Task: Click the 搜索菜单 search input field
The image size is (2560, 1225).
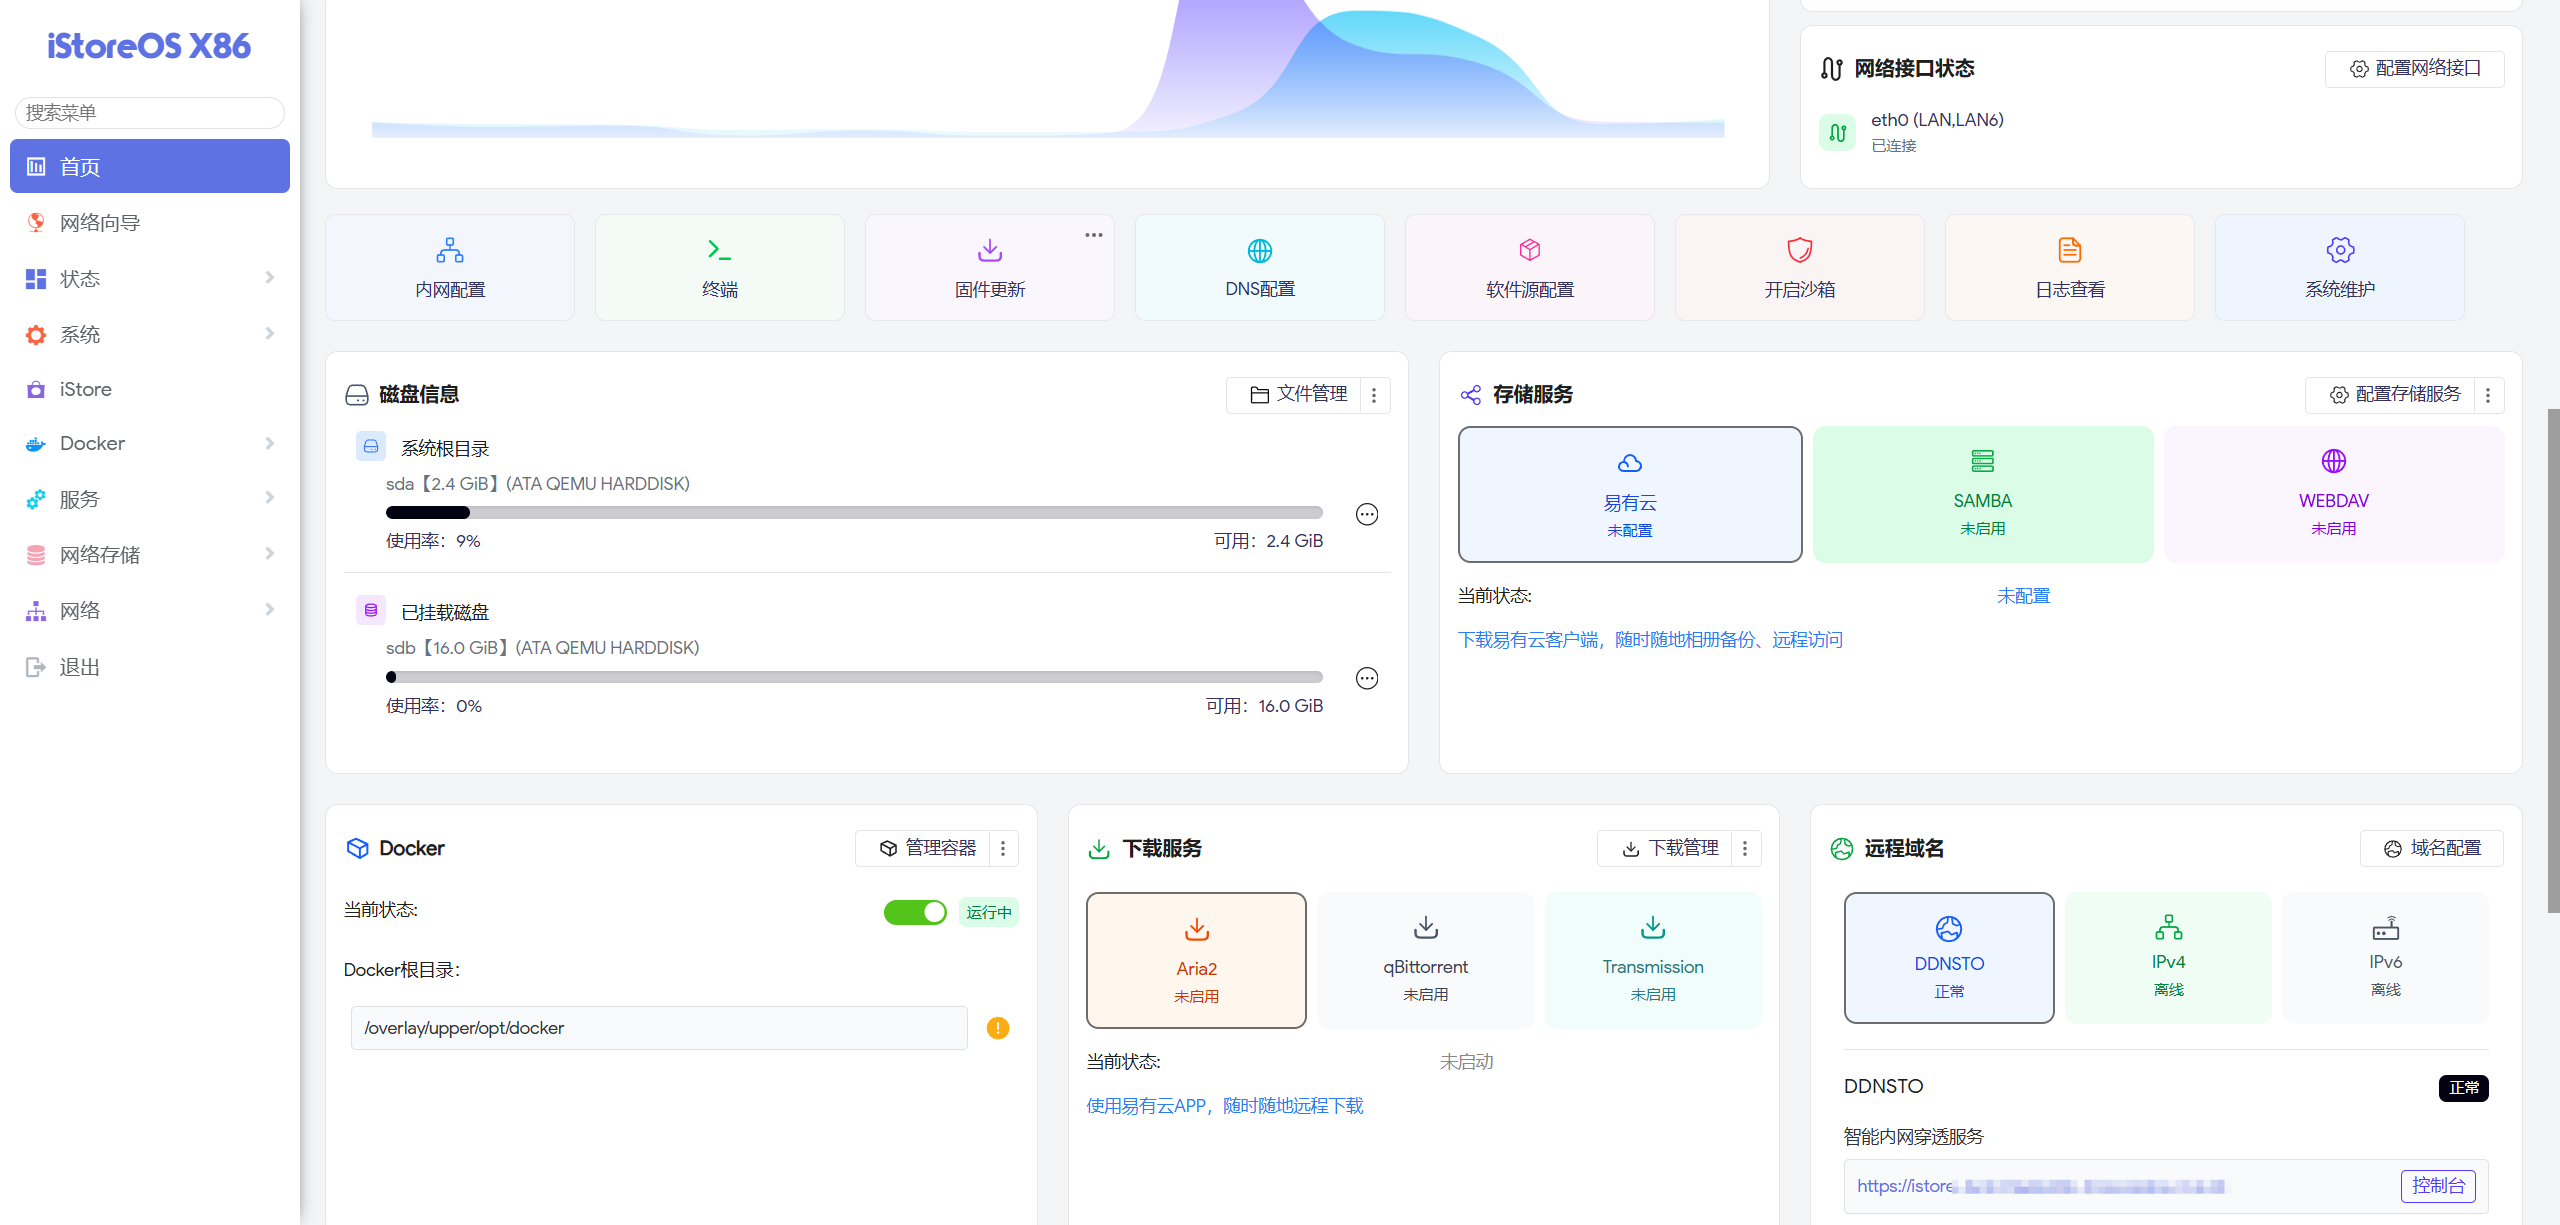Action: point(150,113)
